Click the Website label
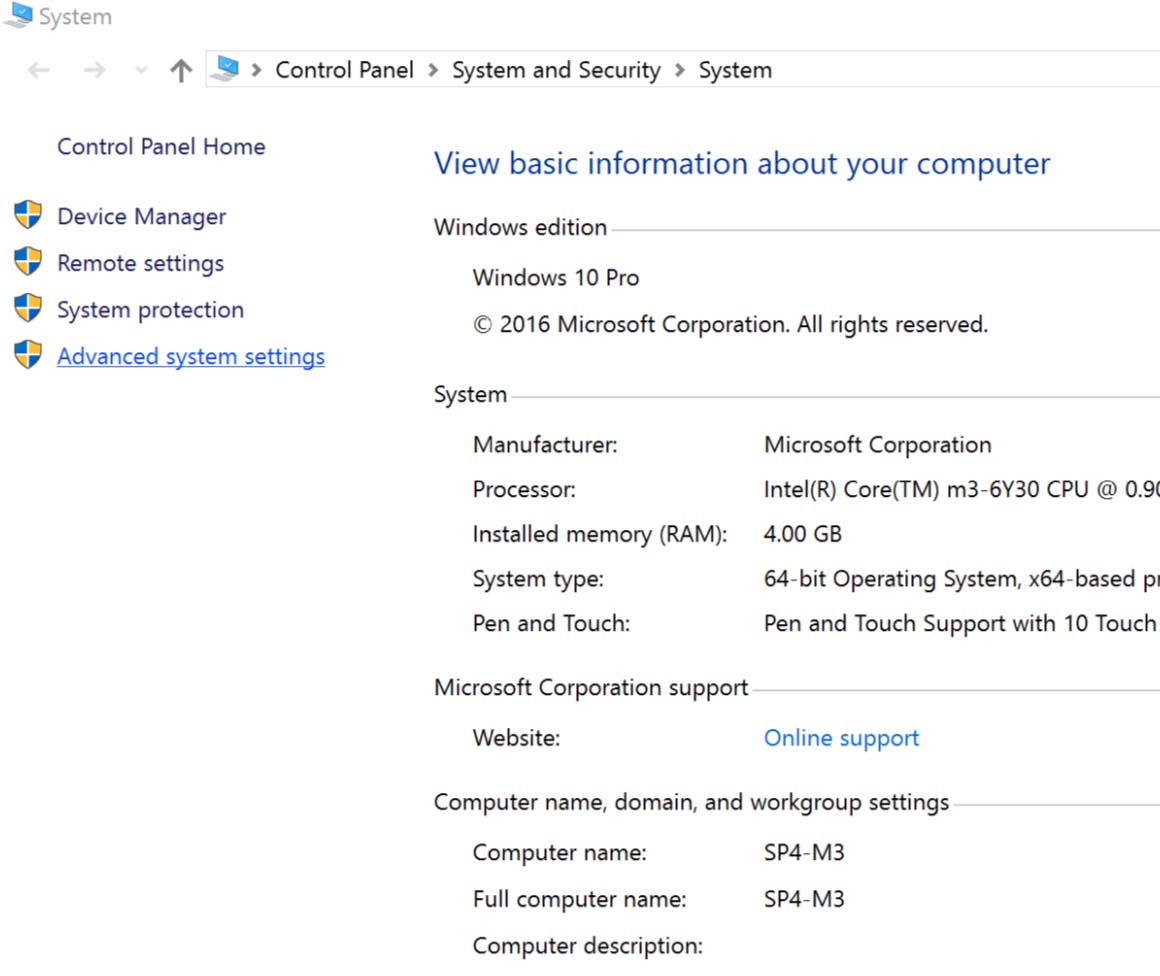The image size is (1160, 976). pos(516,738)
